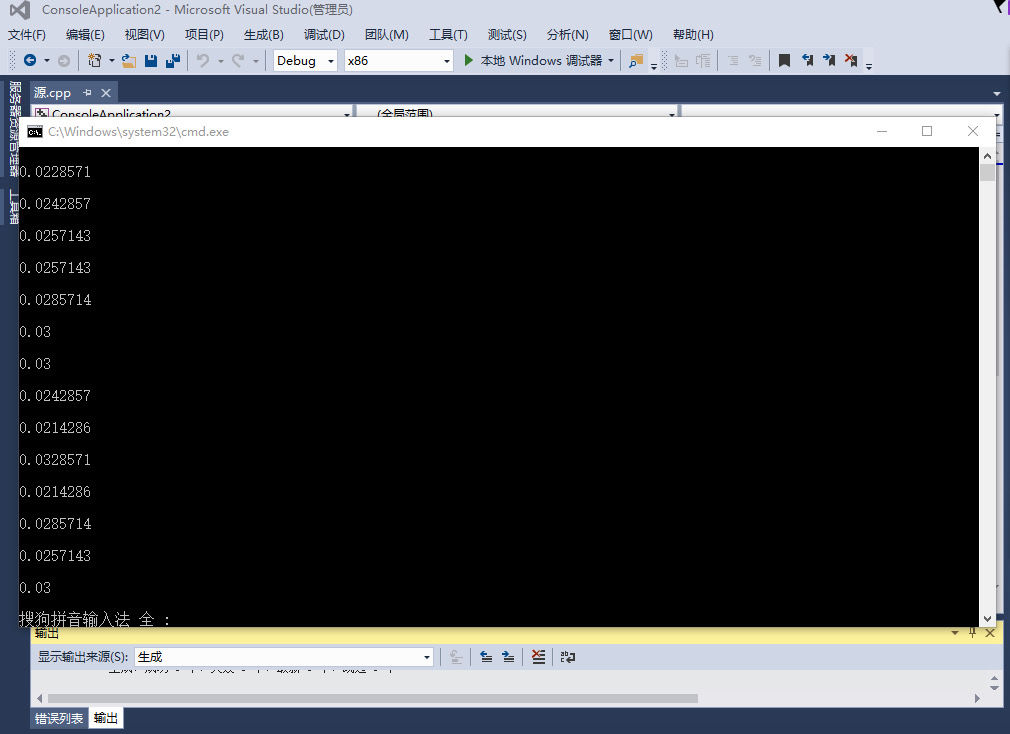Click the console scrollbar down arrow
The width and height of the screenshot is (1010, 734).
click(x=987, y=619)
